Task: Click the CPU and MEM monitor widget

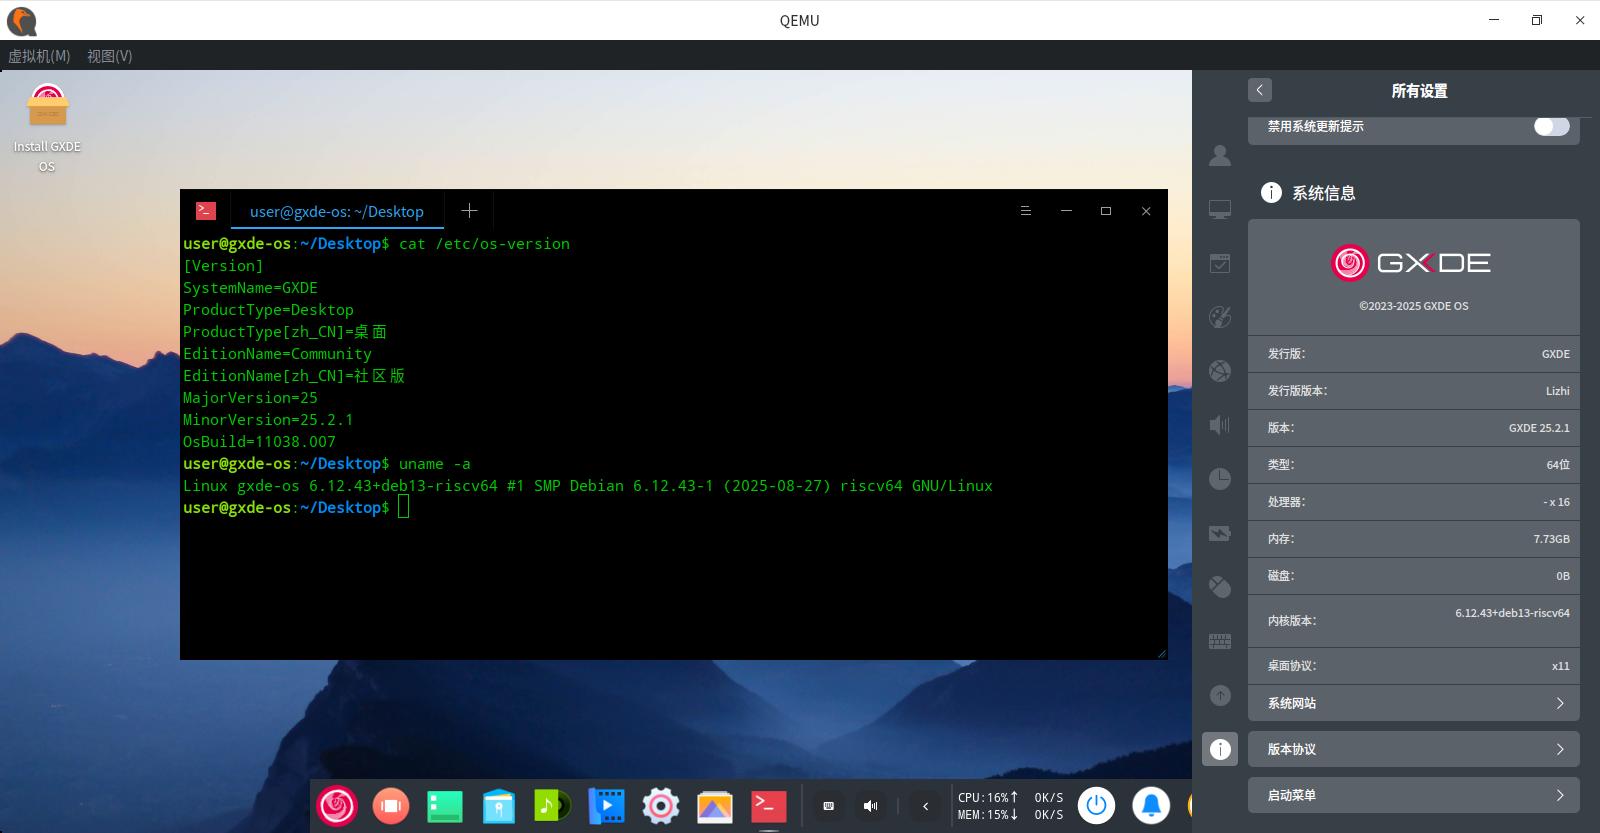Action: coord(1010,806)
